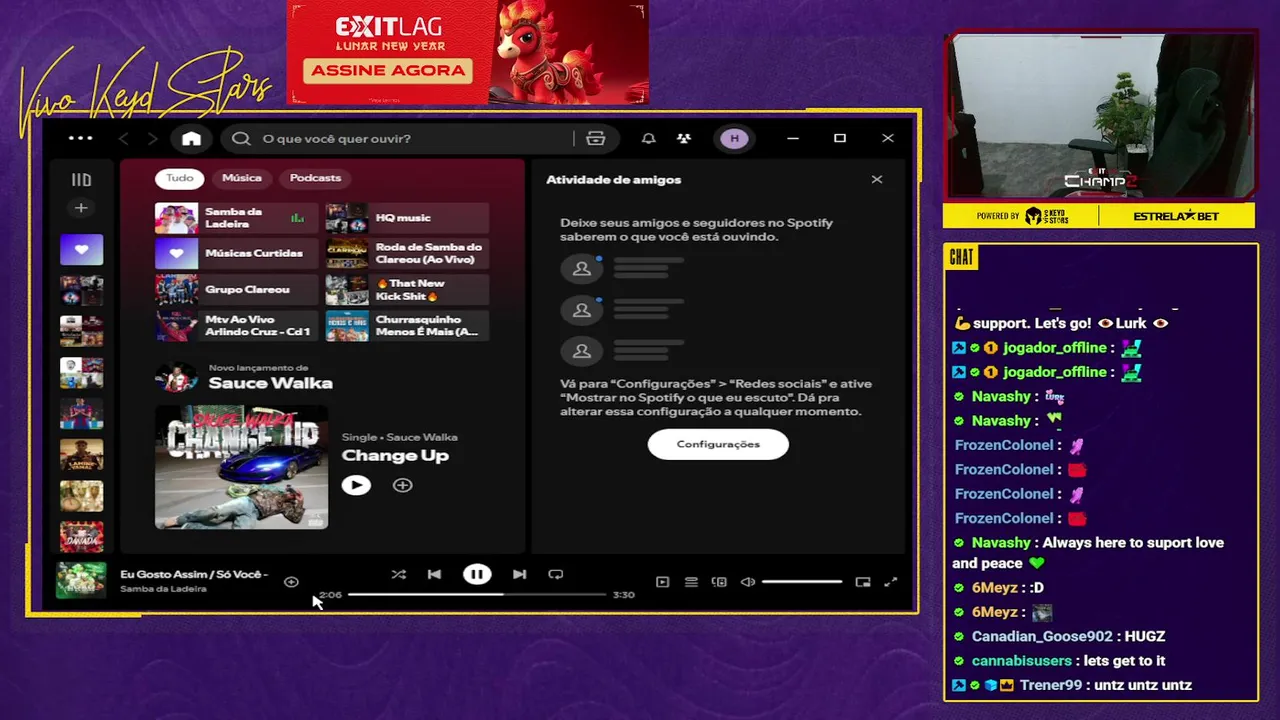Image resolution: width=1280 pixels, height=720 pixels.
Task: Open Mtv Ao Vivo Arlindo Cruz card
Action: point(236,325)
